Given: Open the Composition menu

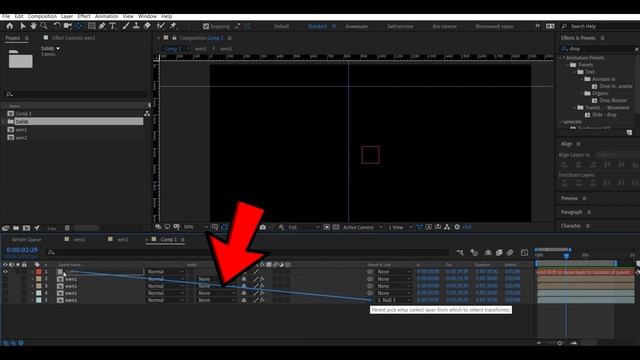Looking at the screenshot, I should [42, 16].
